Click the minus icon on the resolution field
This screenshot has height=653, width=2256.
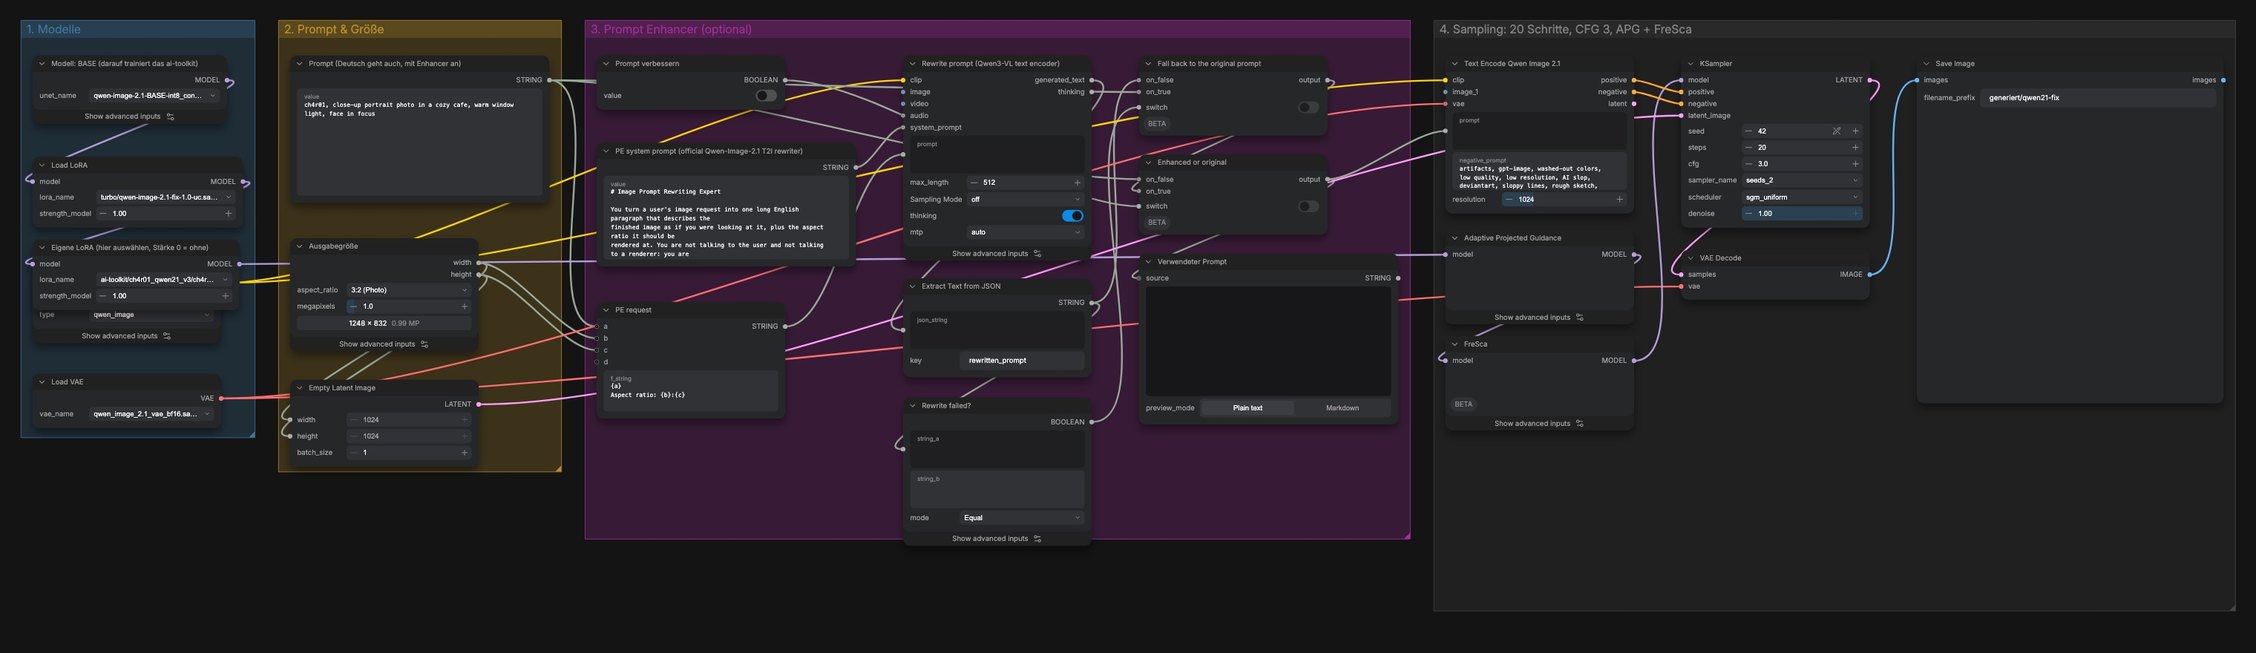pyautogui.click(x=1509, y=199)
